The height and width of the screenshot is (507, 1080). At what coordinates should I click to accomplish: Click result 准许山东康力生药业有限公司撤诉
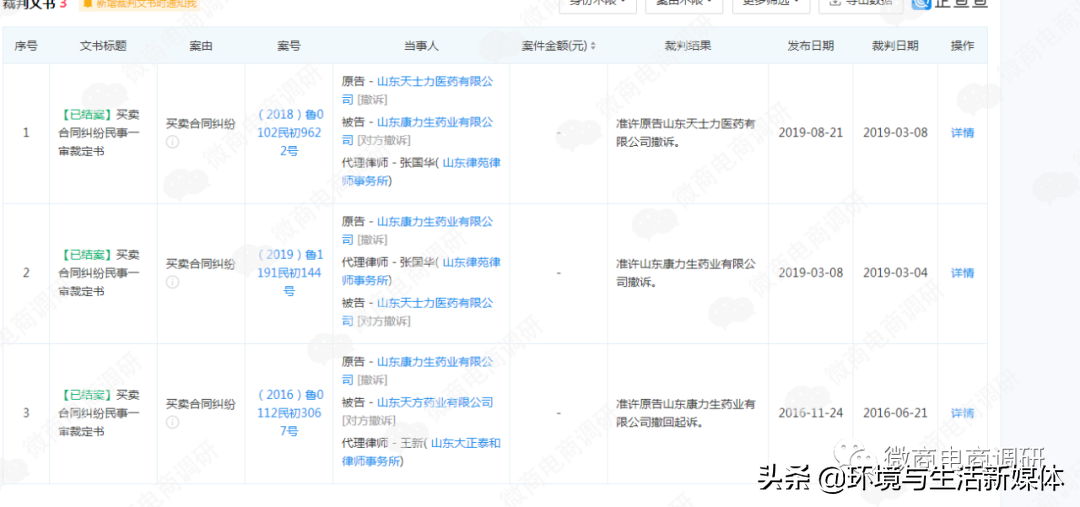[686, 273]
